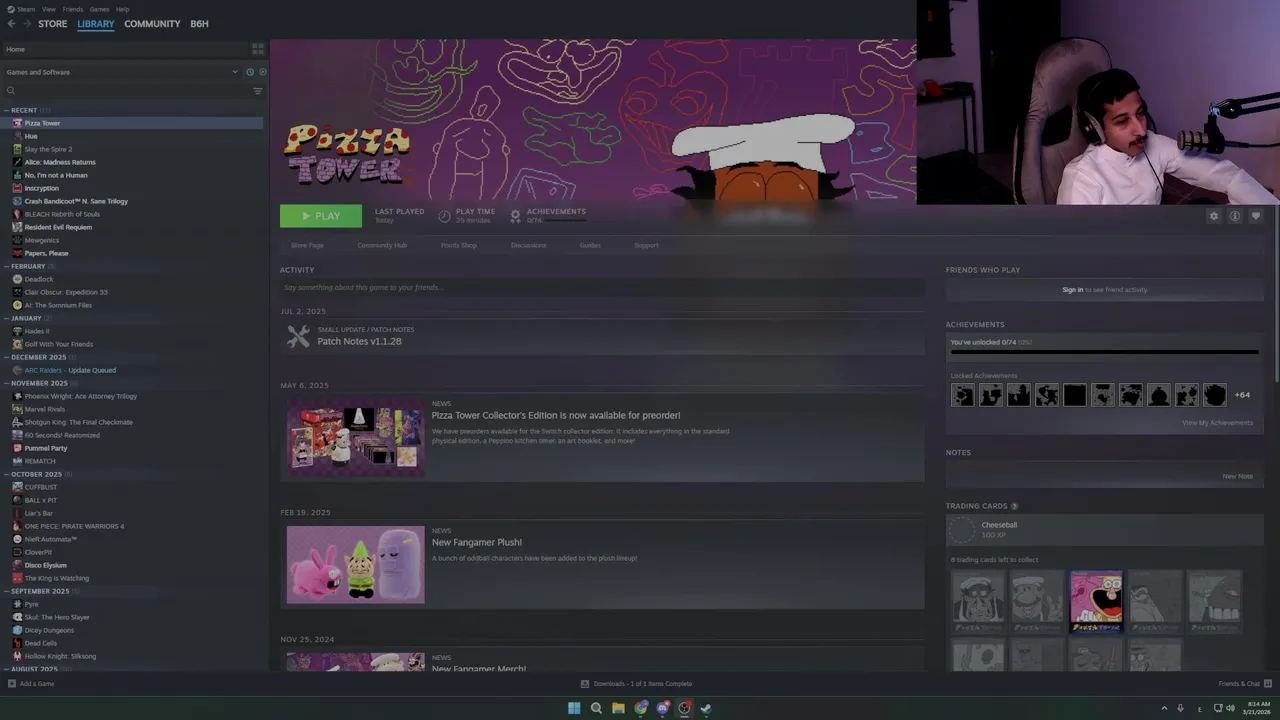Open the Games menu
This screenshot has height=720, width=1280.
[x=99, y=9]
